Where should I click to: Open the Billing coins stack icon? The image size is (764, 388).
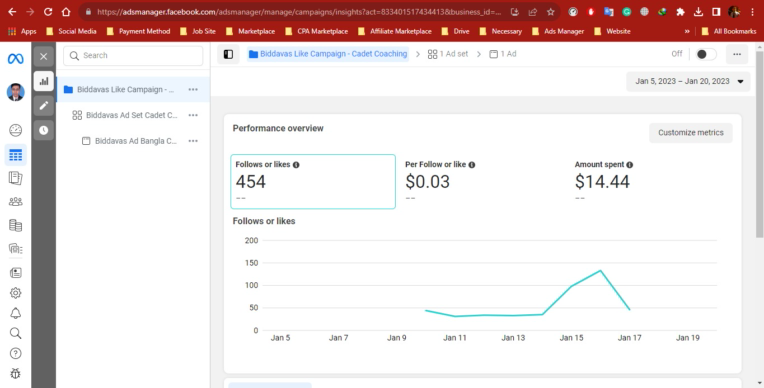16,225
